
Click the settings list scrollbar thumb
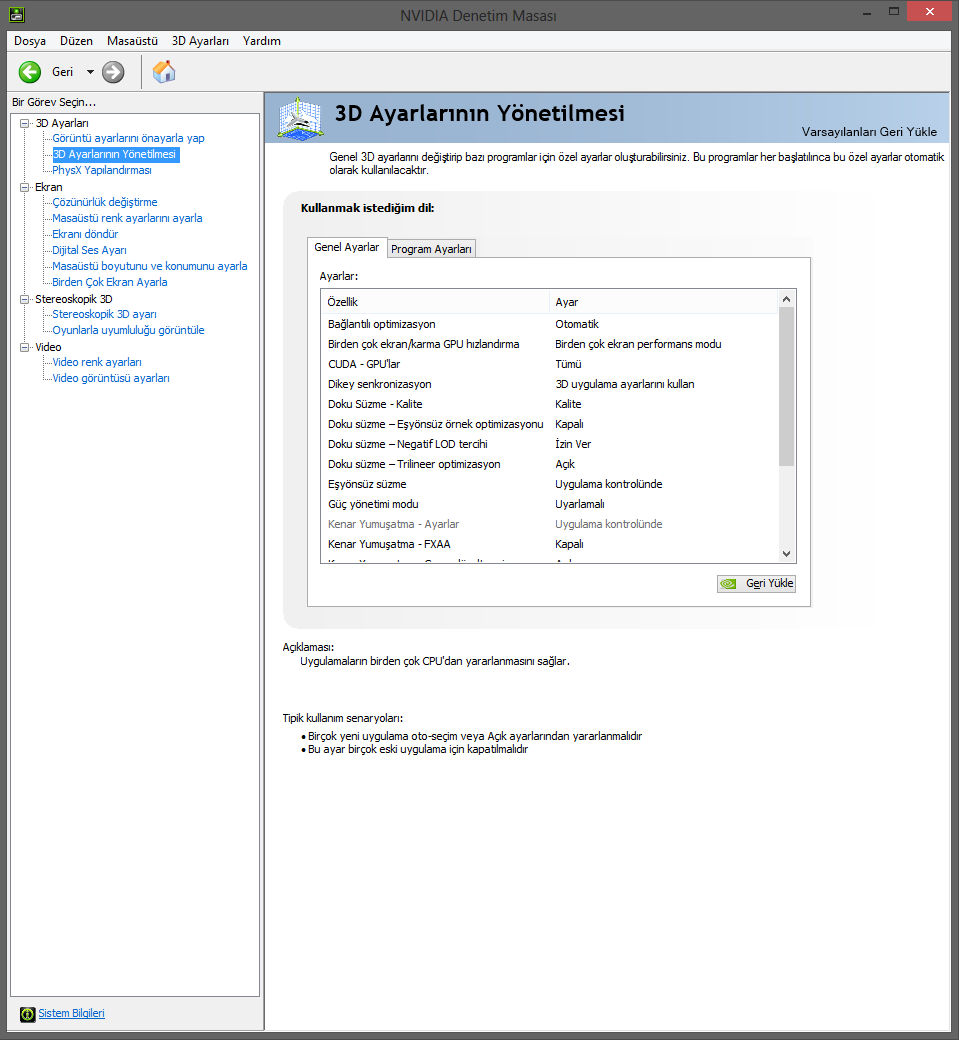tap(786, 386)
